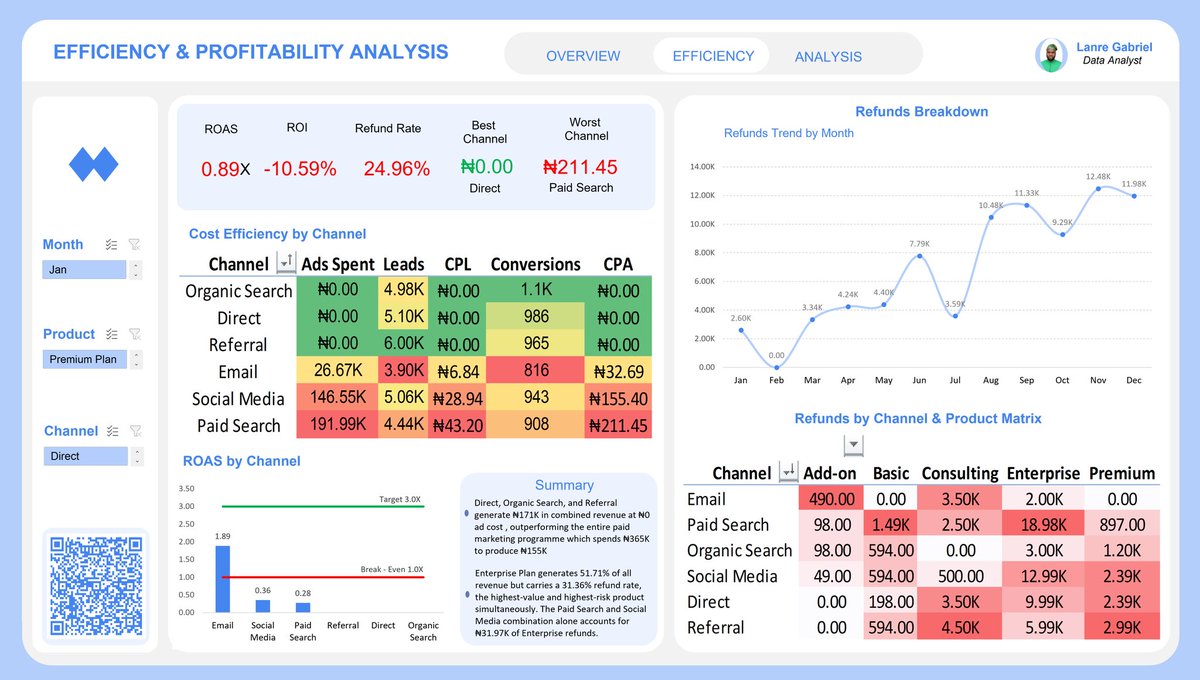Click the ROAS value 0.89X
The image size is (1200, 680).
[x=226, y=169]
